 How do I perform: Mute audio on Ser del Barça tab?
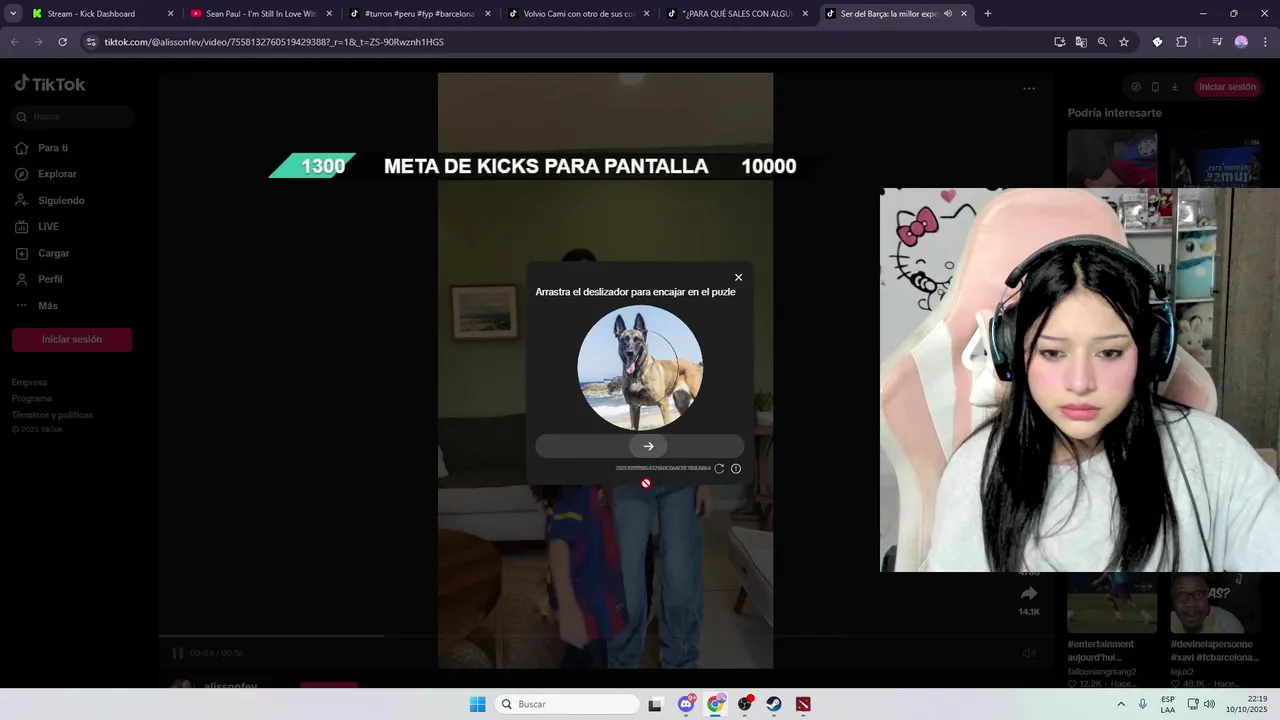[x=947, y=14]
